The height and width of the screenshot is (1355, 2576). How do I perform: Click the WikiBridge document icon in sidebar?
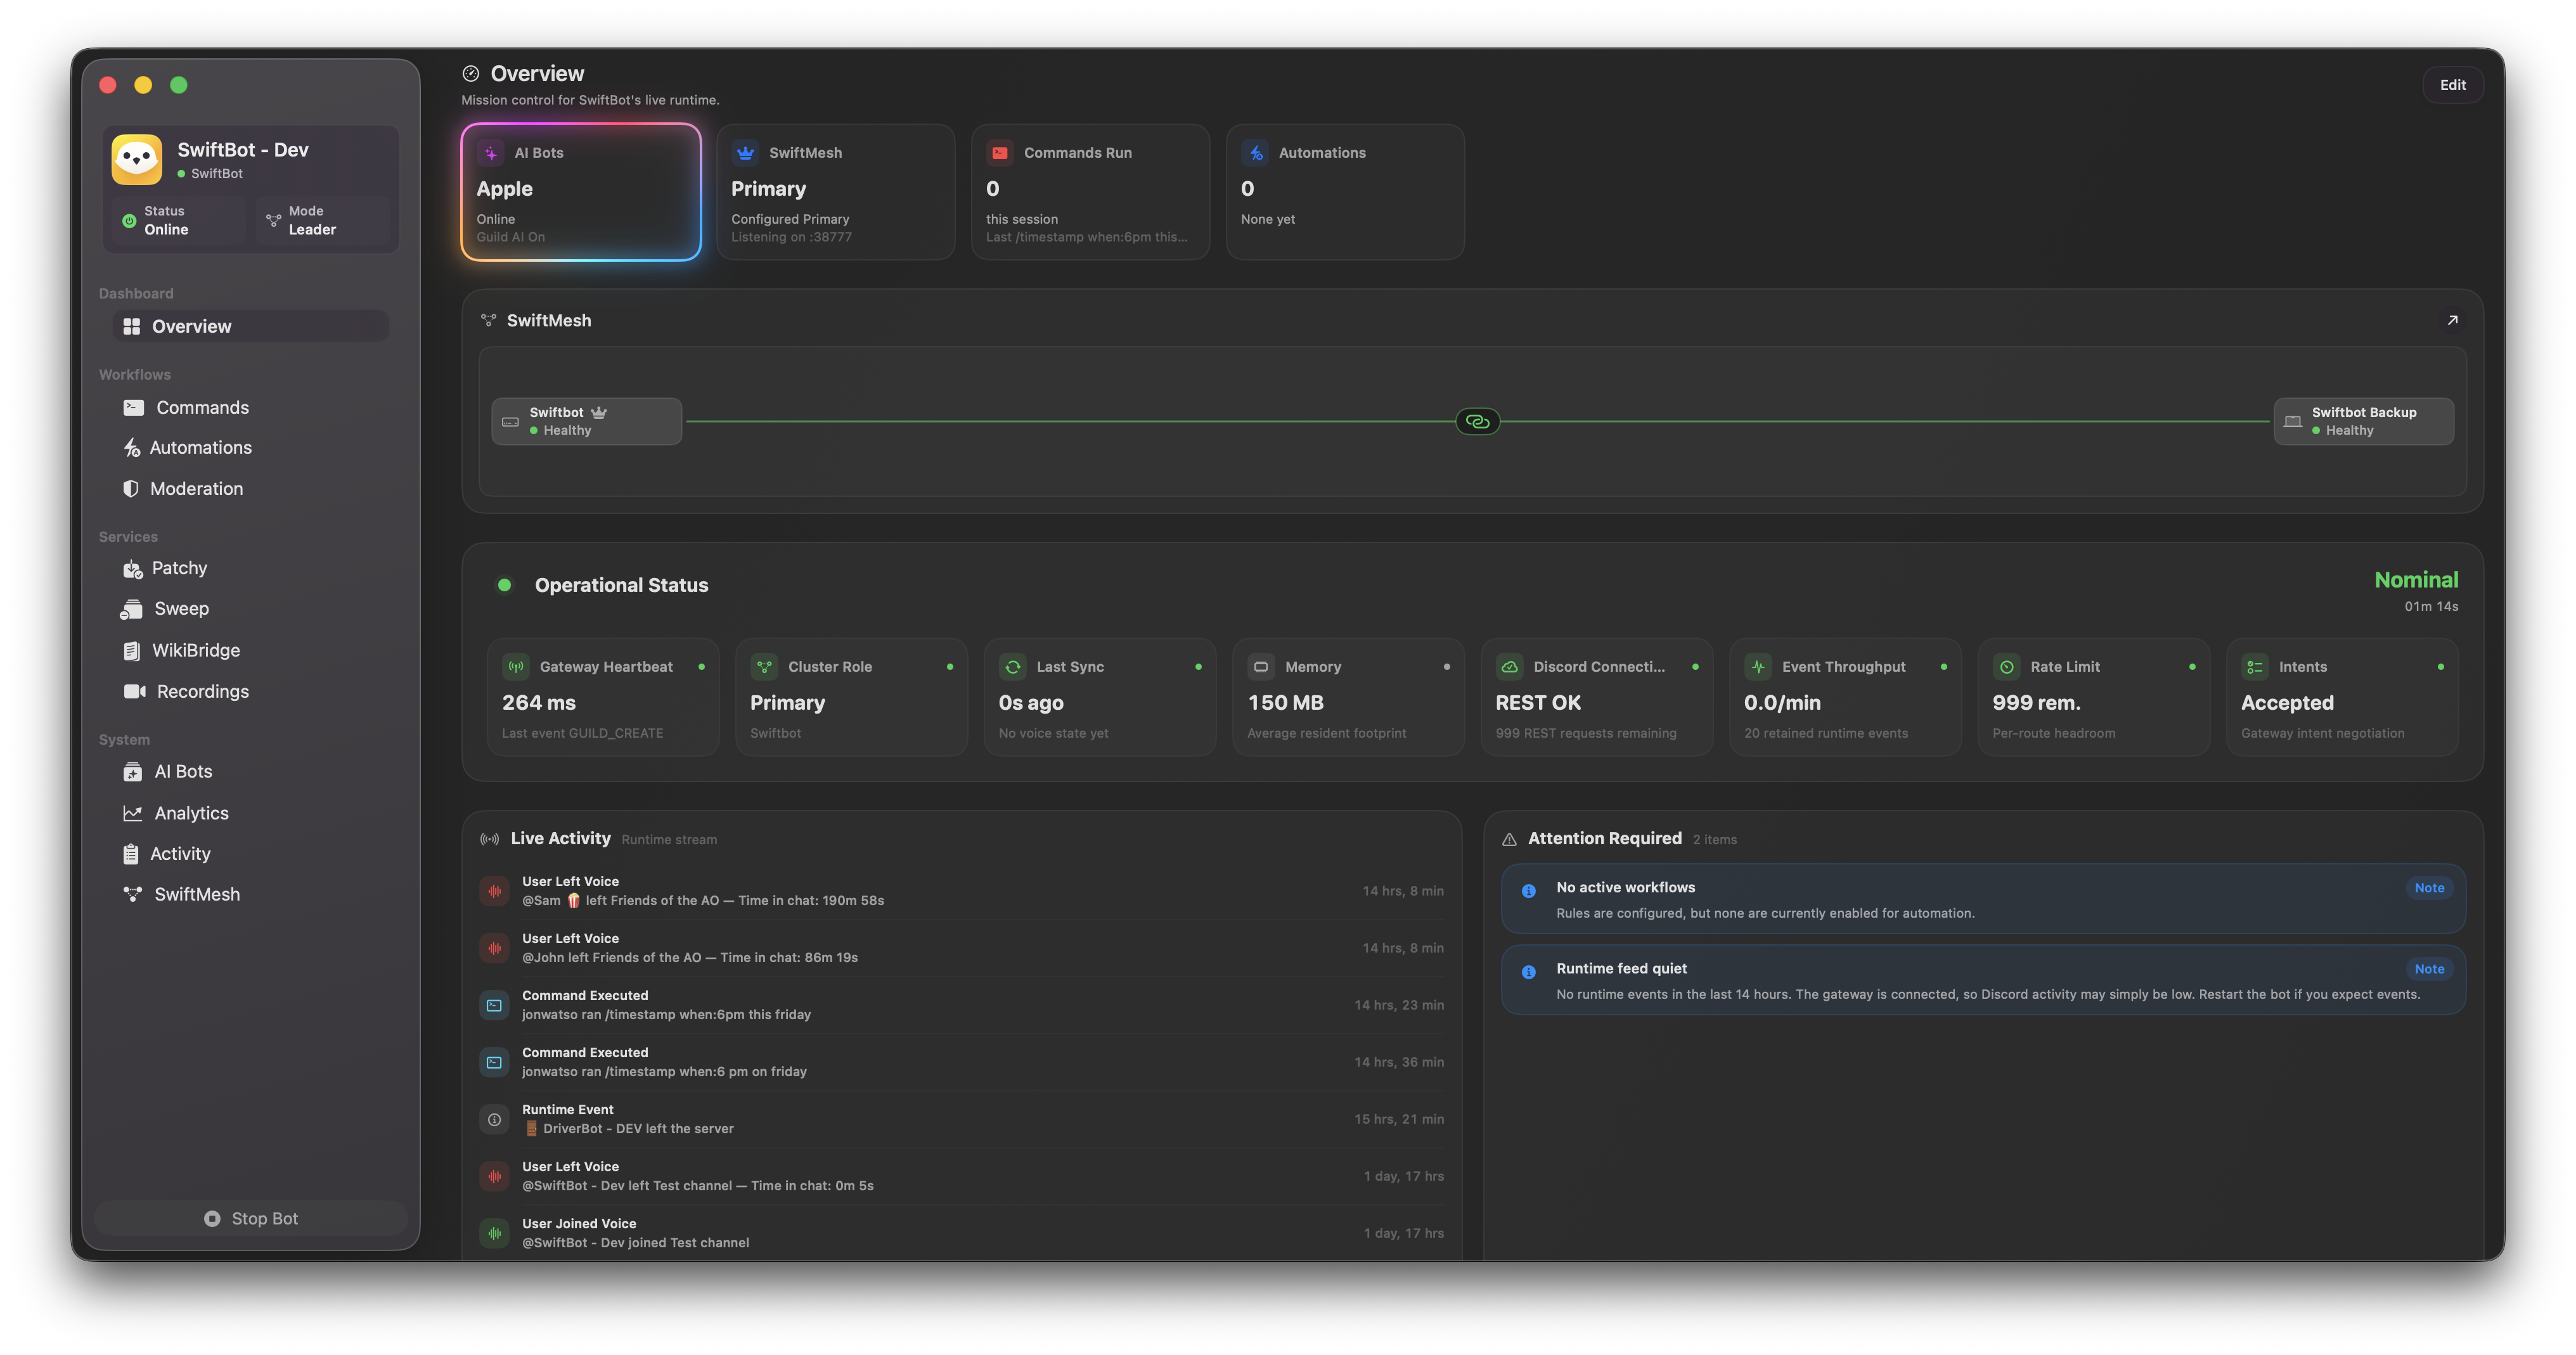click(131, 650)
